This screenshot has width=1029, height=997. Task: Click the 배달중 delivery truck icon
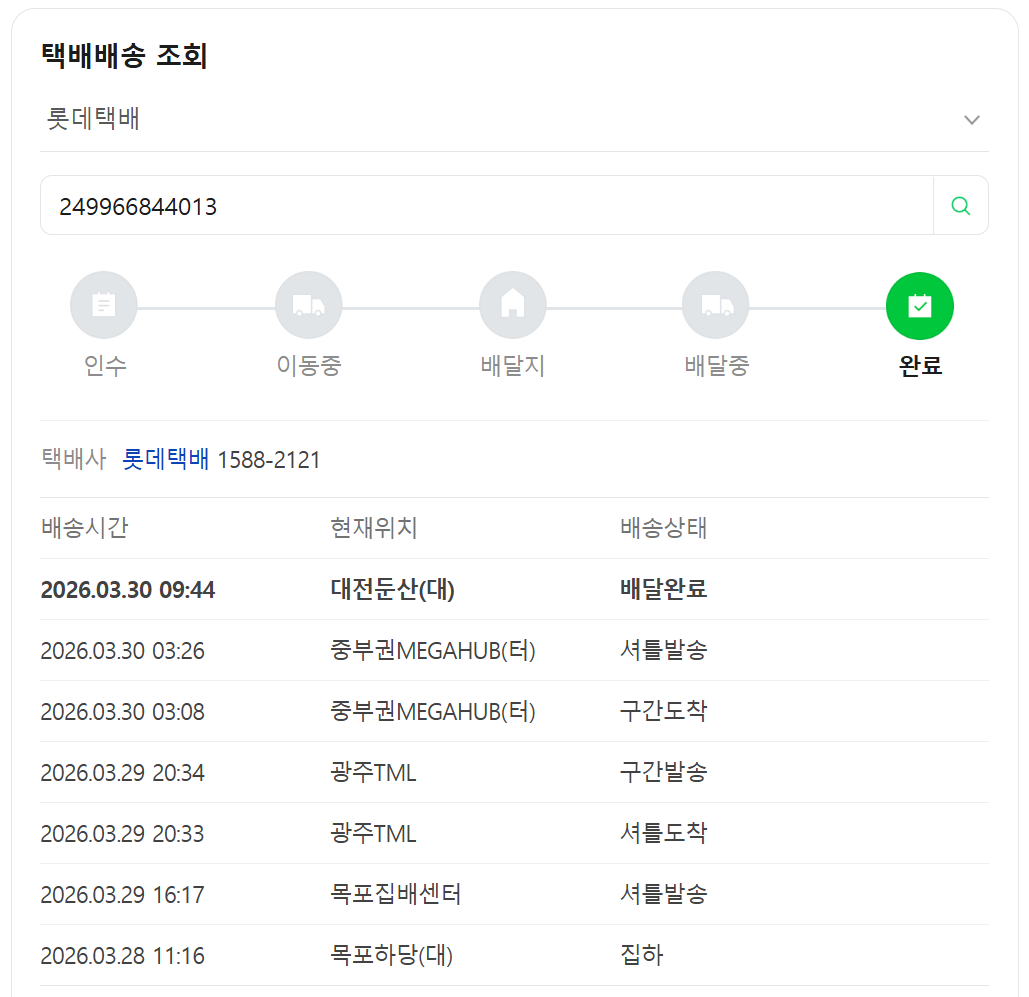pos(716,306)
